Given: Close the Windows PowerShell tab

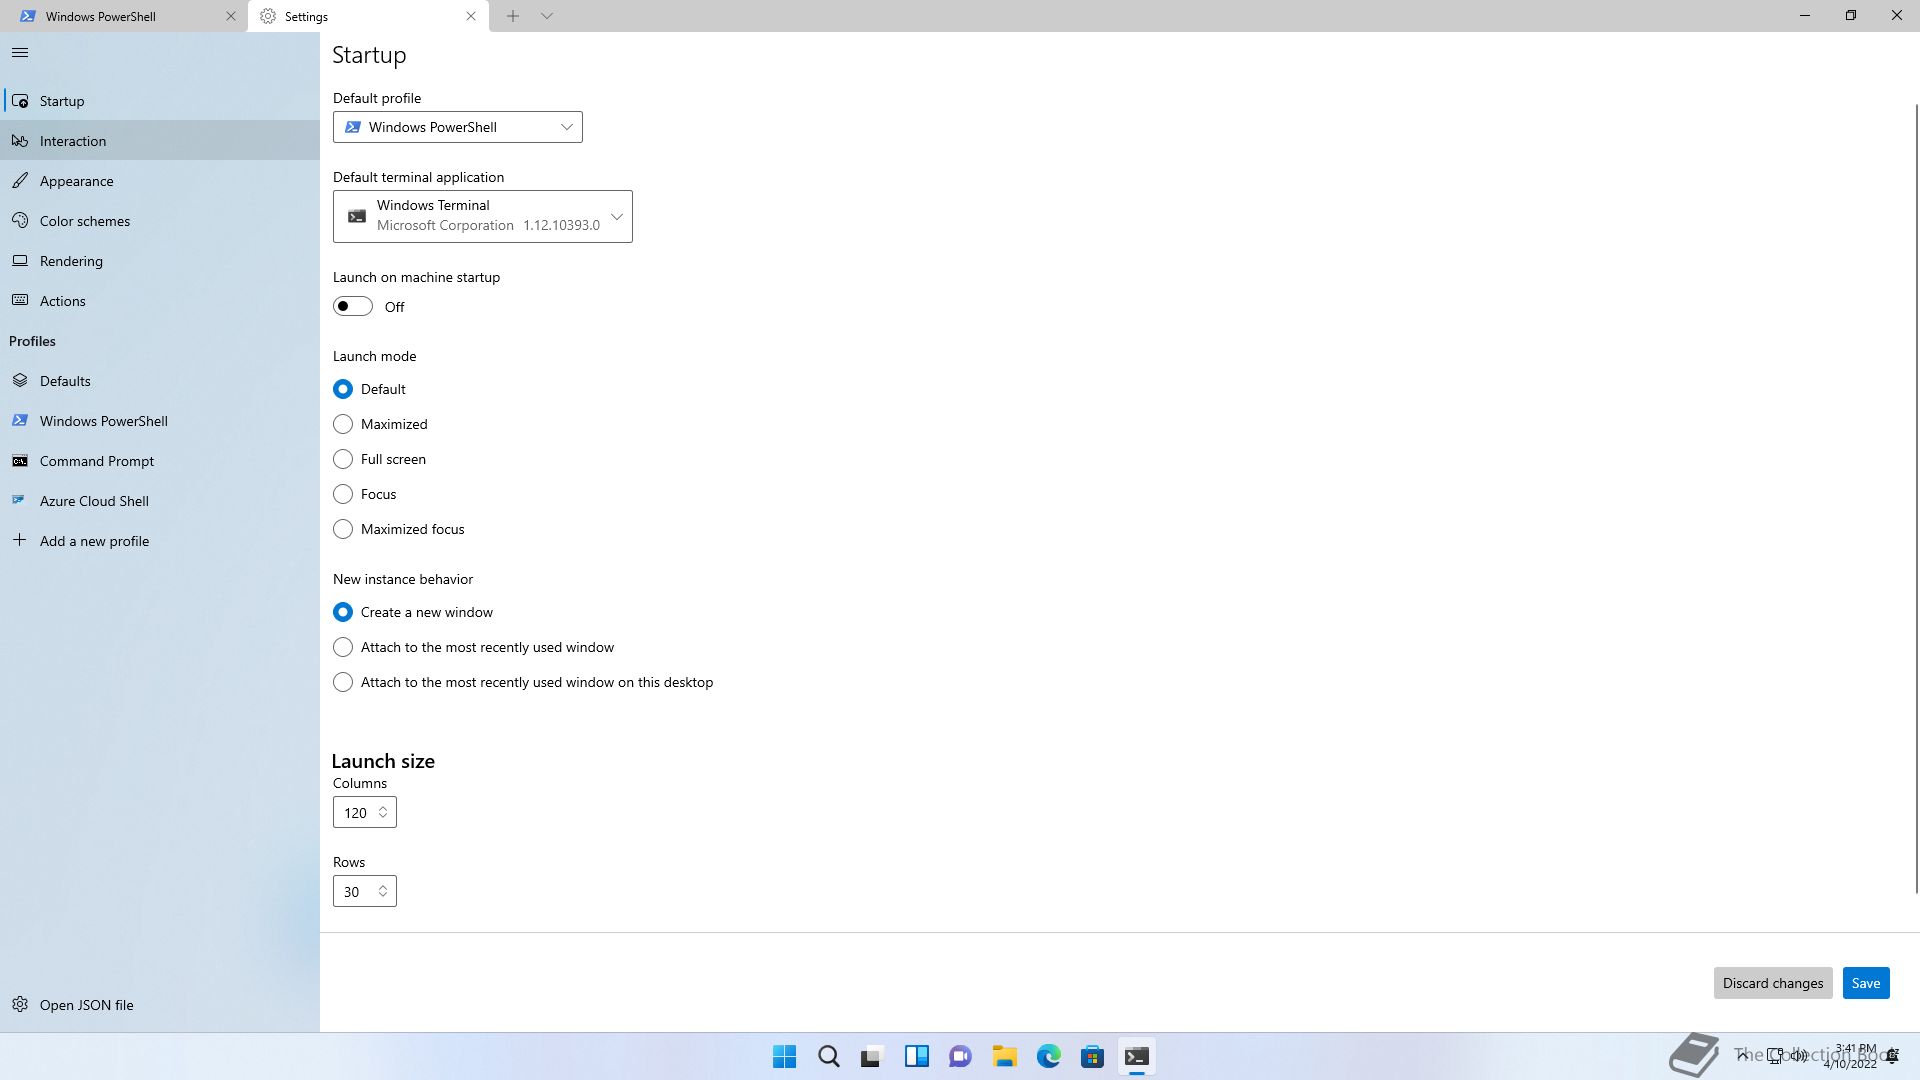Looking at the screenshot, I should click(231, 16).
